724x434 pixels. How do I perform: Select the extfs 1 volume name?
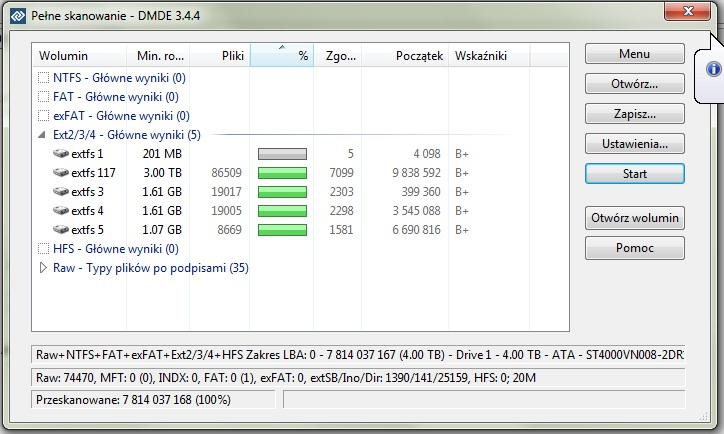coord(87,153)
